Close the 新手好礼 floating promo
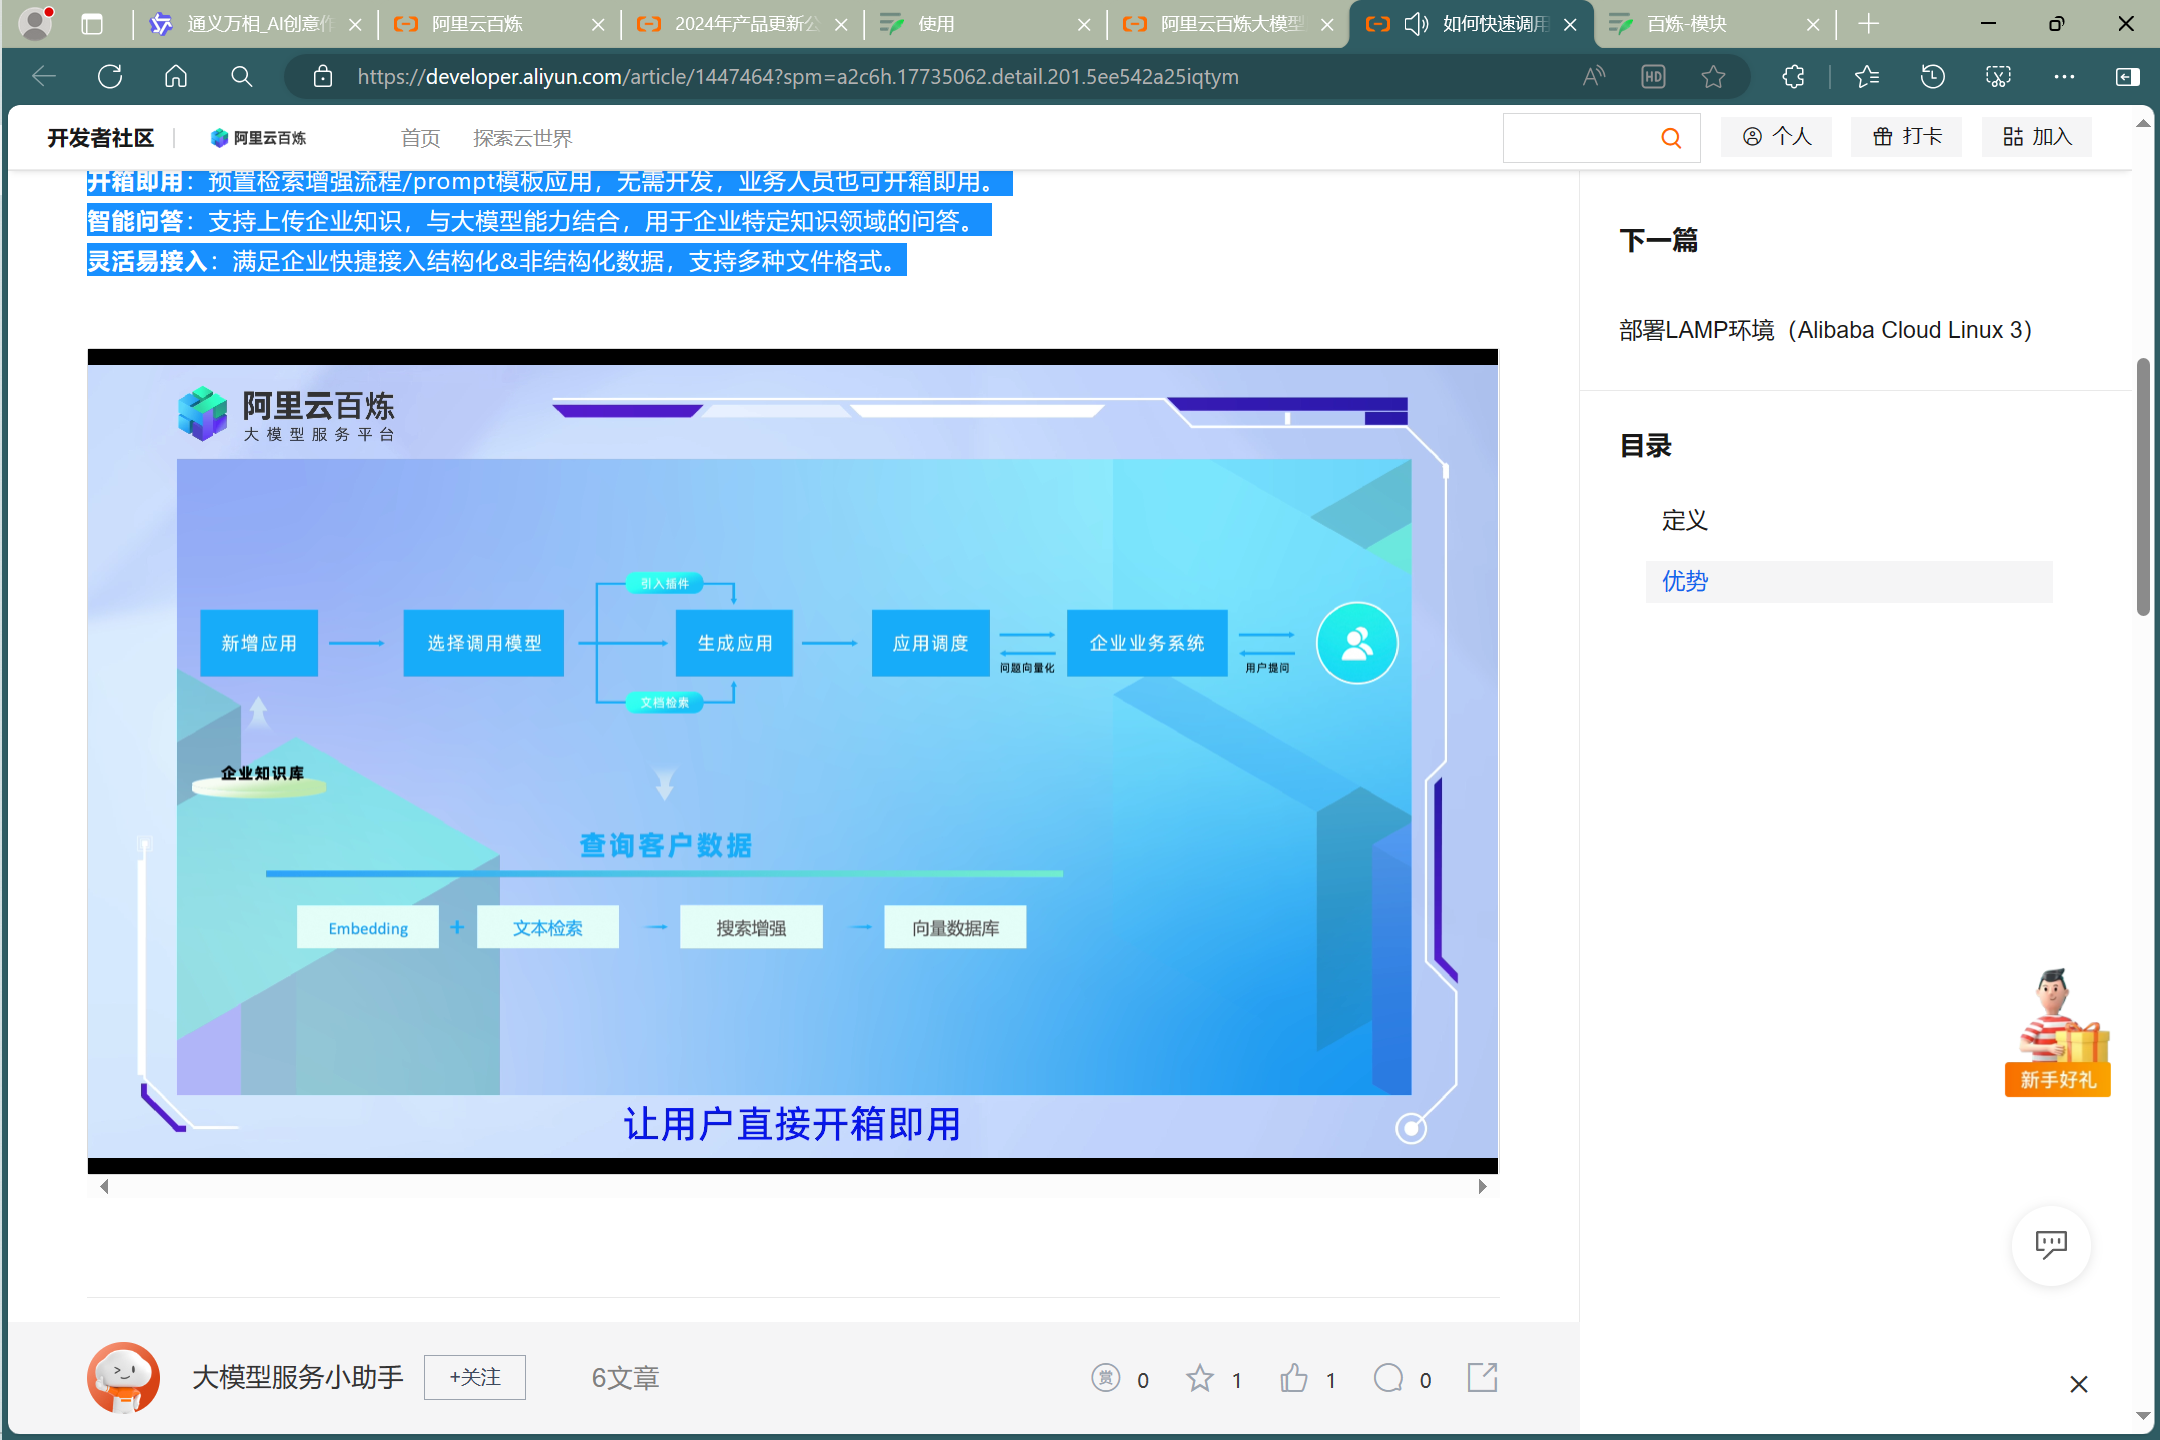Image resolution: width=2160 pixels, height=1440 pixels. pos(2079,1384)
